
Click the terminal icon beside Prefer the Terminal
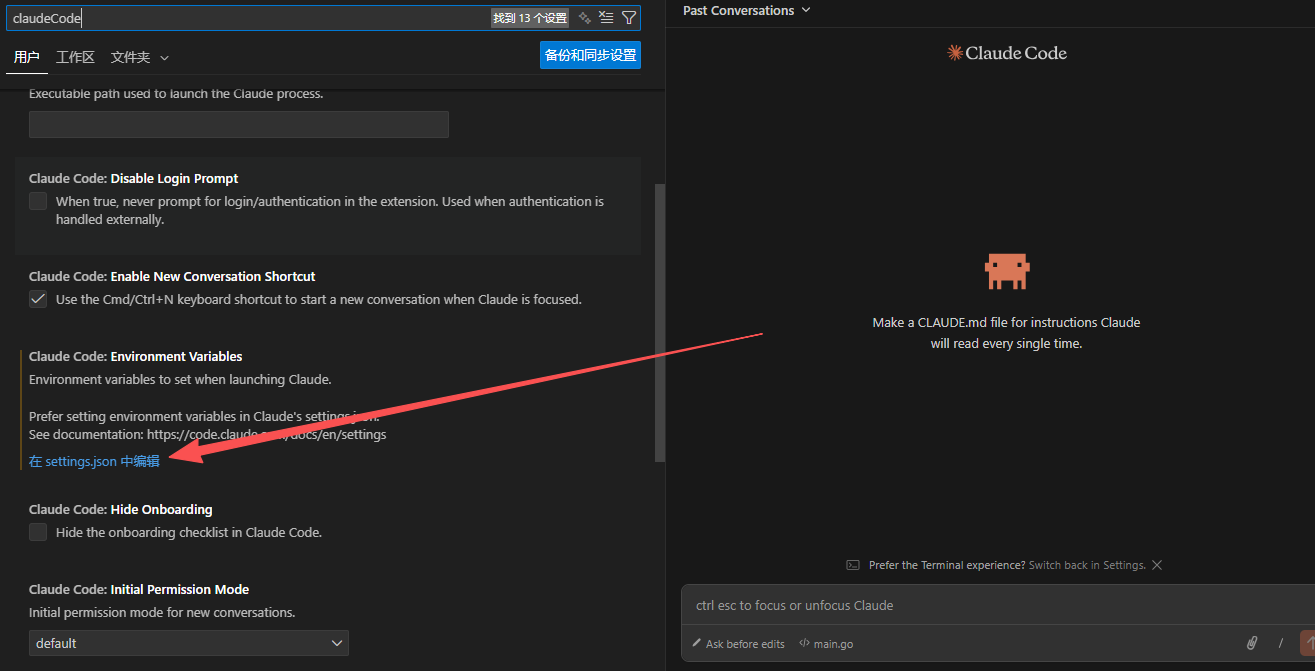pos(853,565)
